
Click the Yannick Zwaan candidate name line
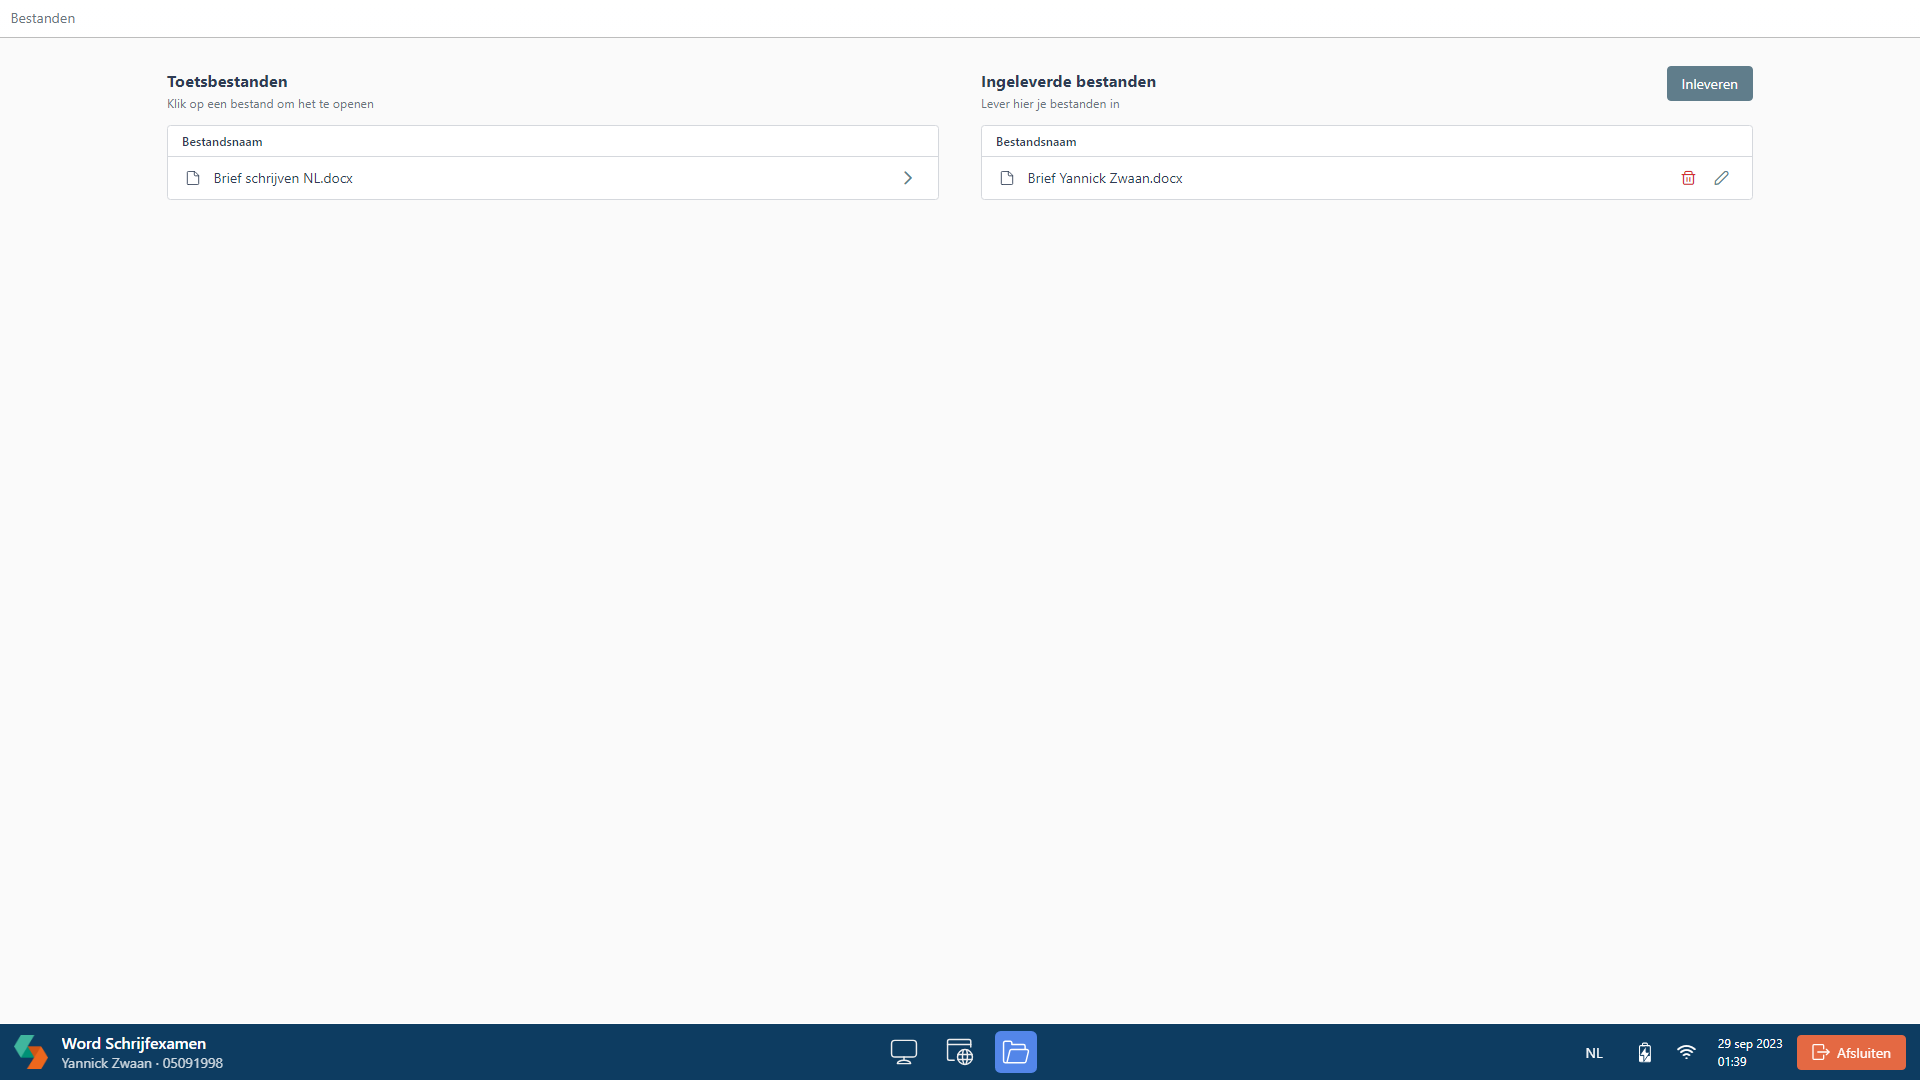(x=142, y=1063)
